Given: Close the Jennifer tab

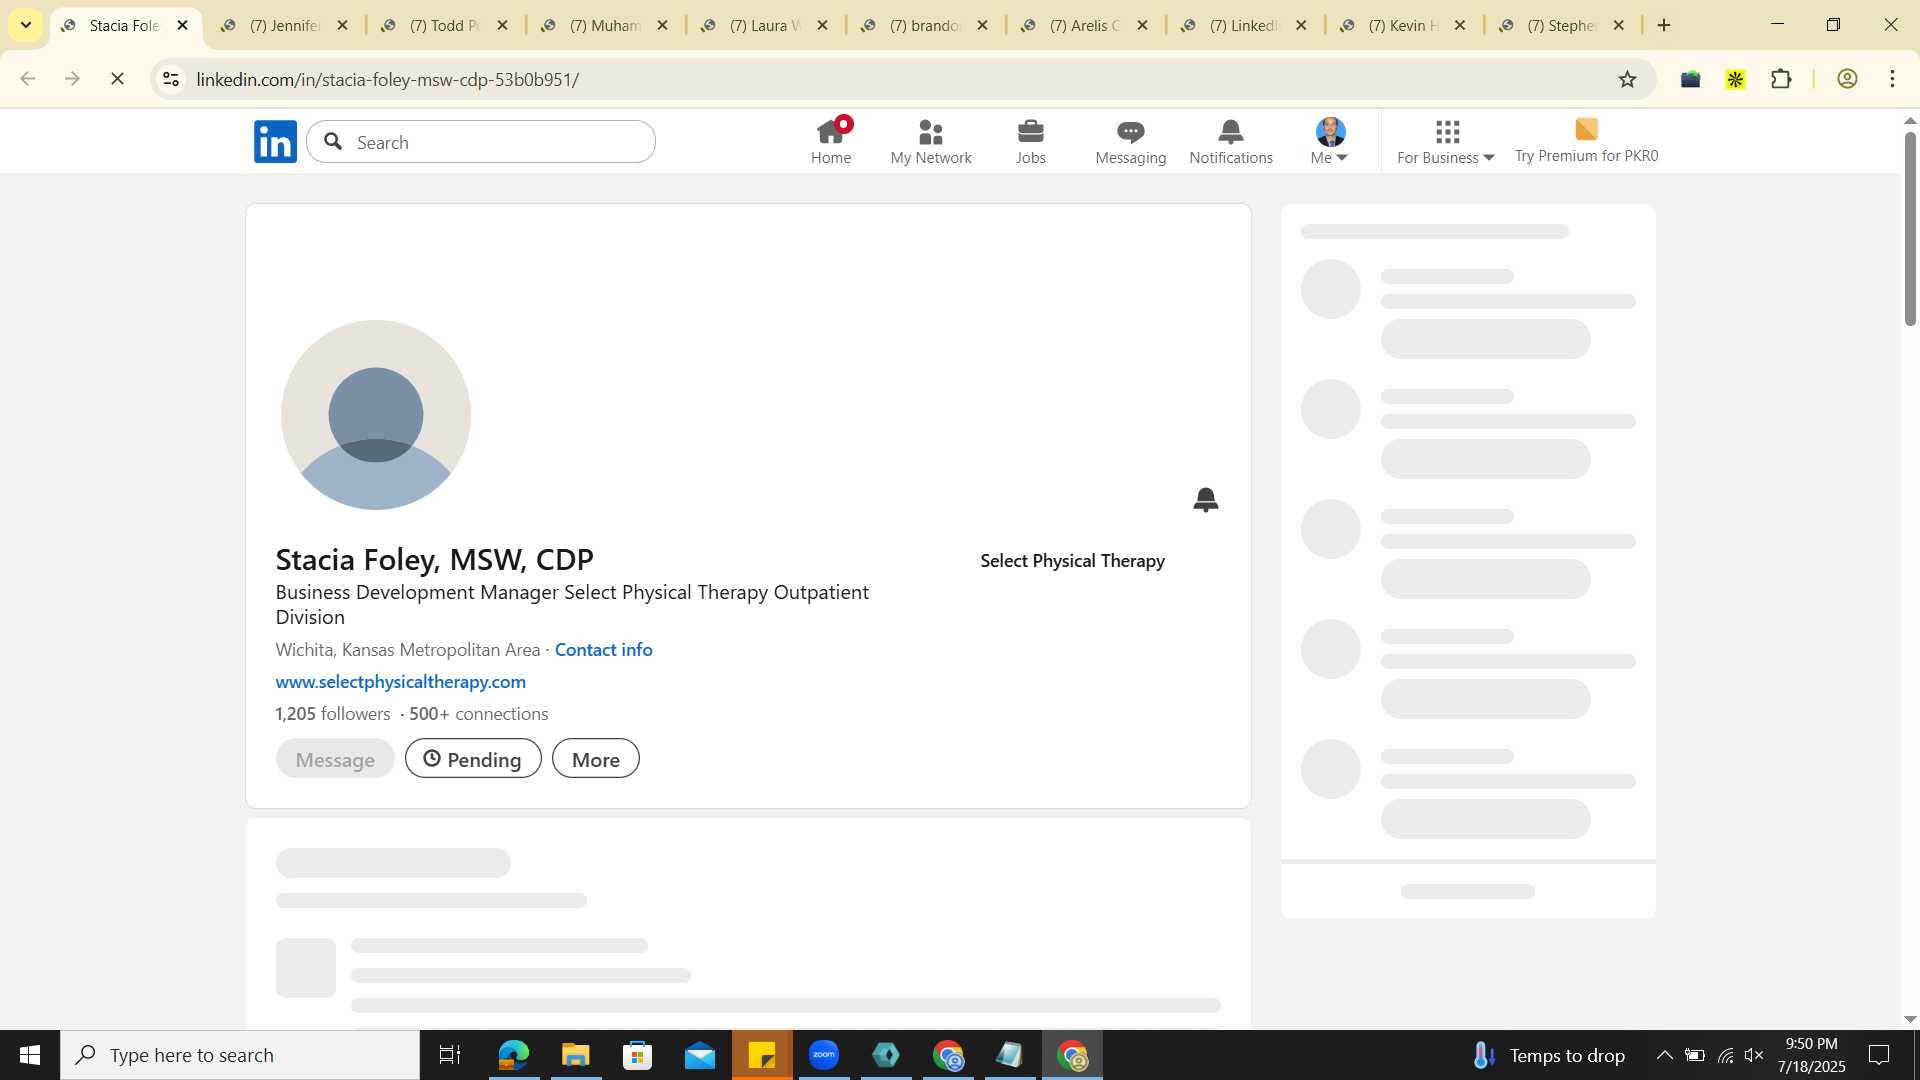Looking at the screenshot, I should [342, 25].
